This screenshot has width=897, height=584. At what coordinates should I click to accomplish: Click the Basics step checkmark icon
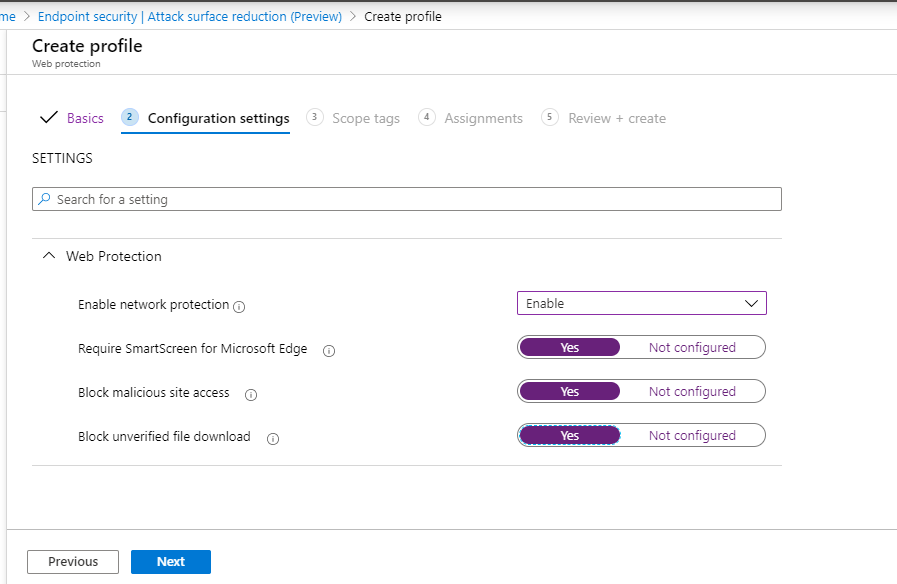tap(48, 118)
